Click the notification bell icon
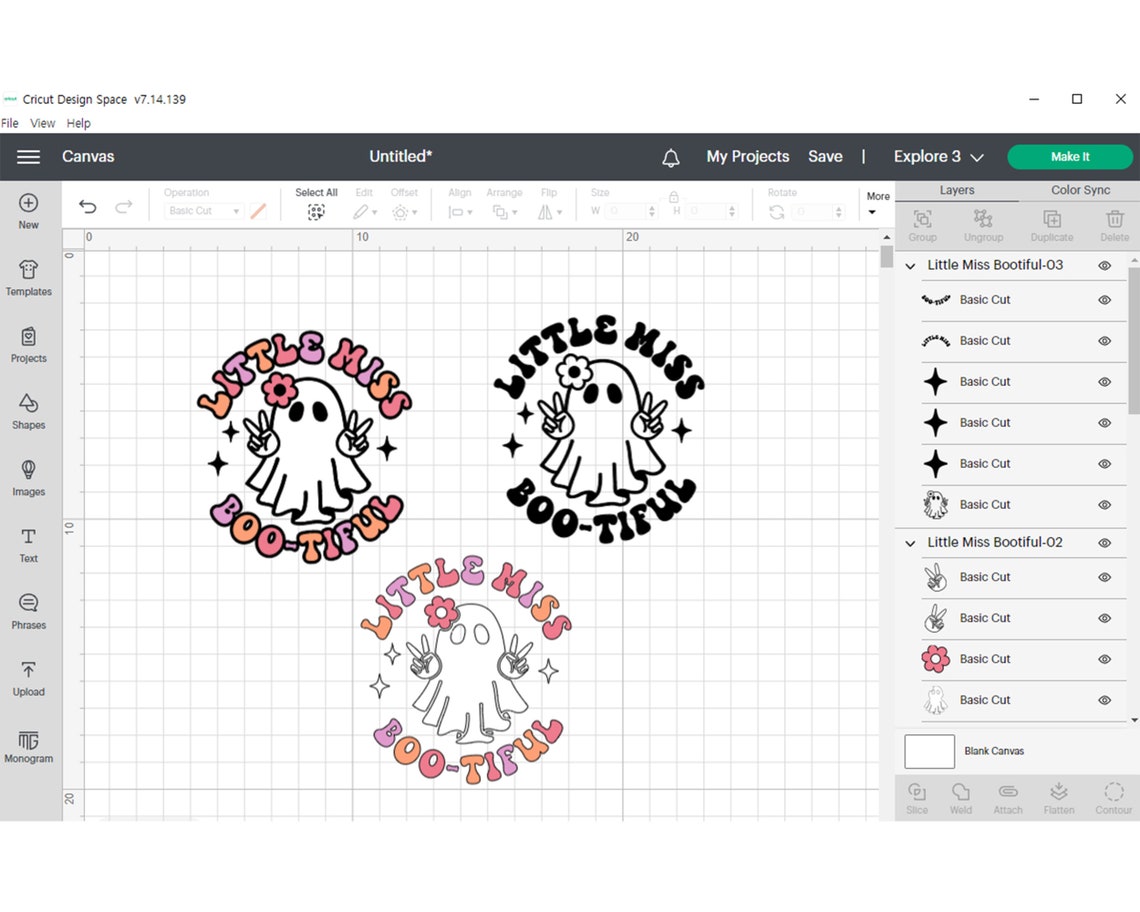 coord(671,157)
